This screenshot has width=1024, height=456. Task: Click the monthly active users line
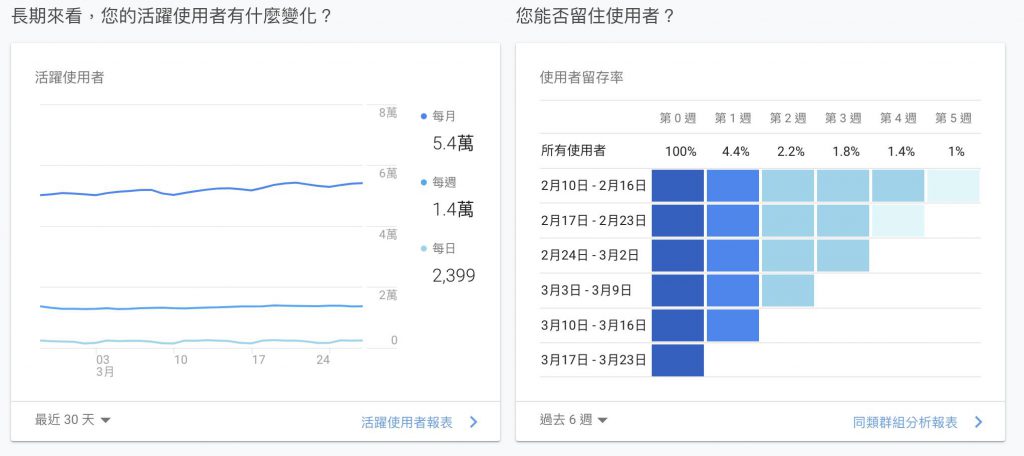click(x=201, y=189)
